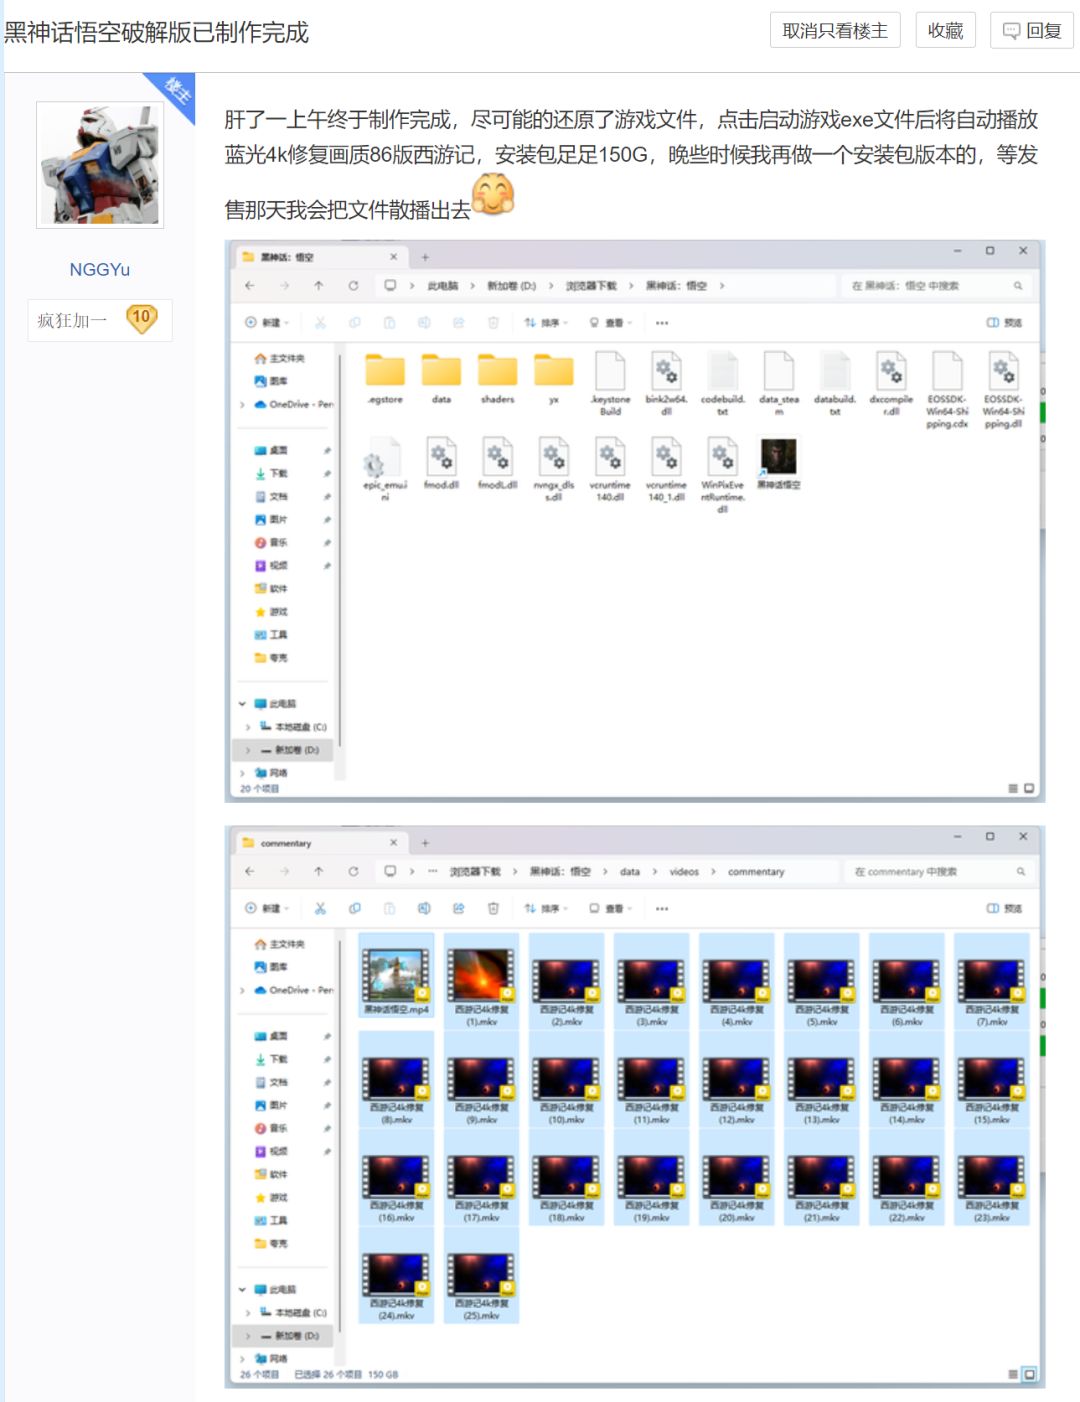Screen dimensions: 1080x1402
Task: Click the copy icon in the lower Explorer toolbar
Action: pos(354,908)
